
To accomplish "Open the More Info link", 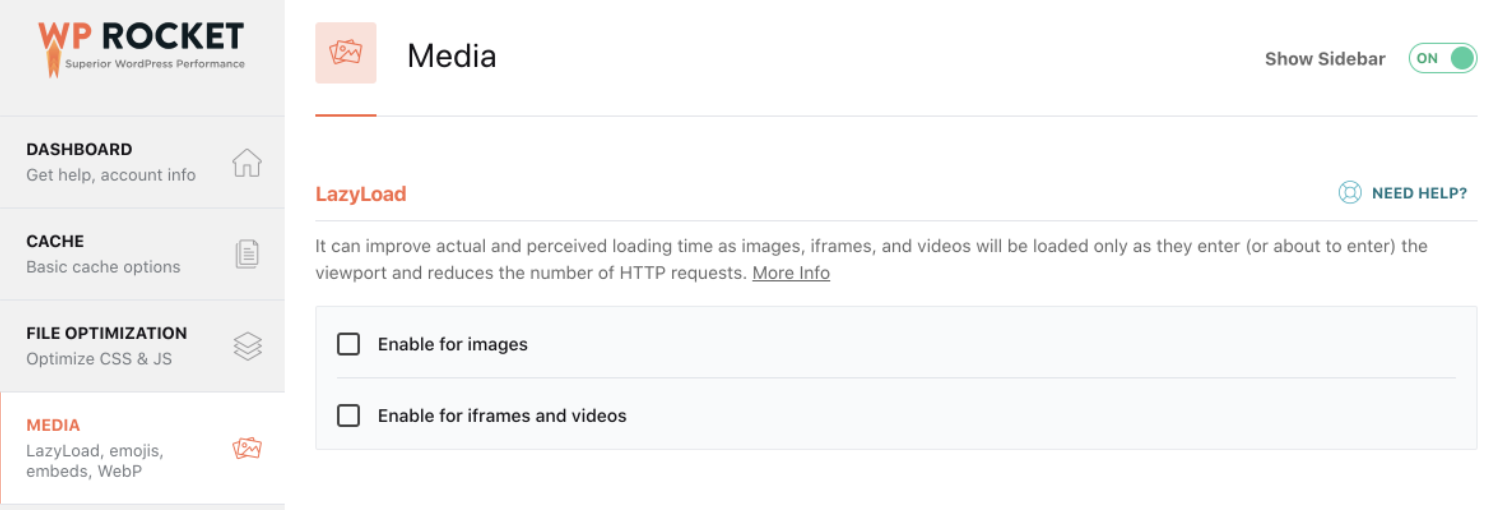I will click(x=790, y=273).
